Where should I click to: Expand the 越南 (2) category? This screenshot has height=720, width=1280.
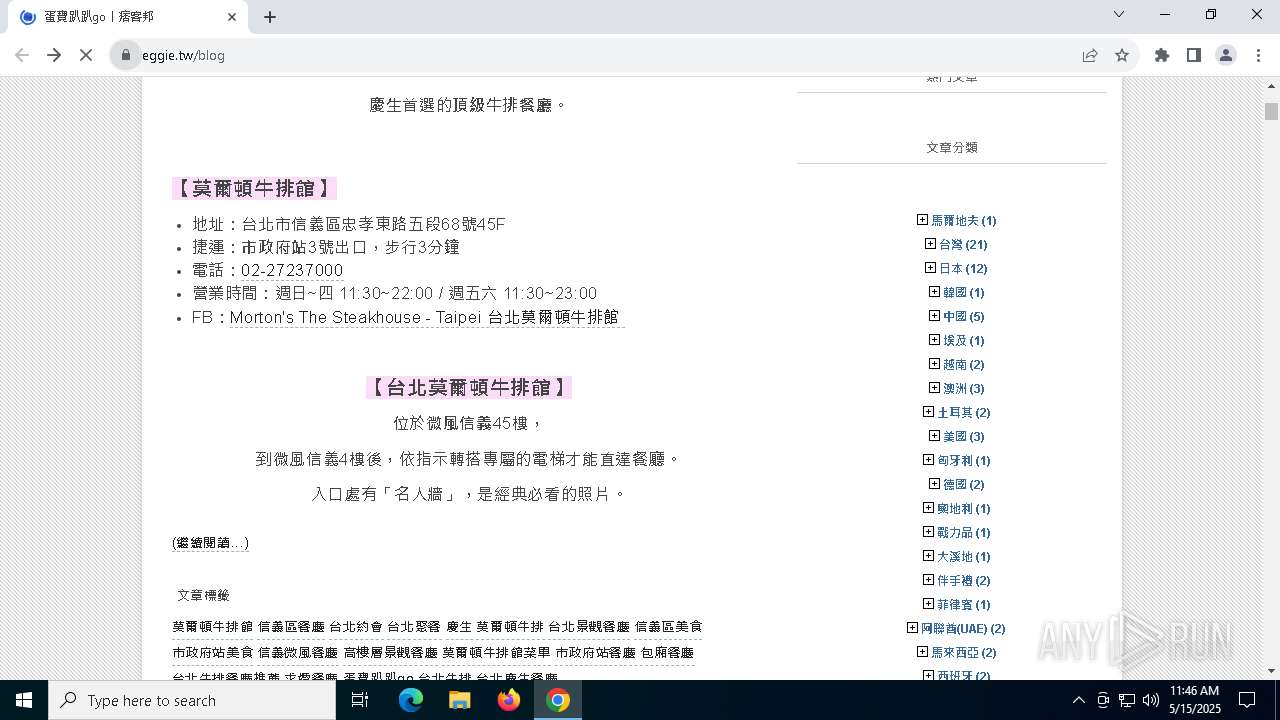934,364
